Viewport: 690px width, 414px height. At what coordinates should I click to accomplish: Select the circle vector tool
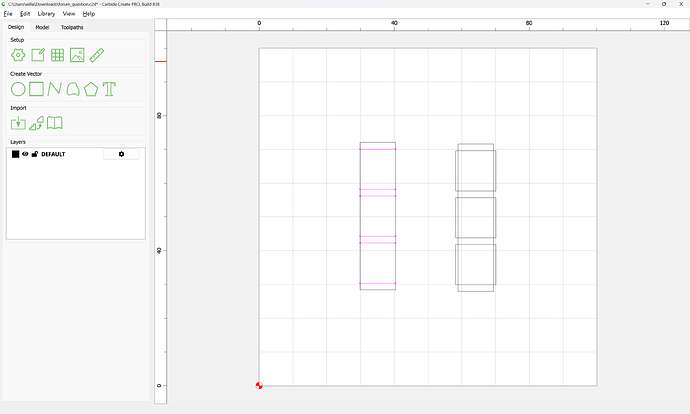(x=18, y=89)
